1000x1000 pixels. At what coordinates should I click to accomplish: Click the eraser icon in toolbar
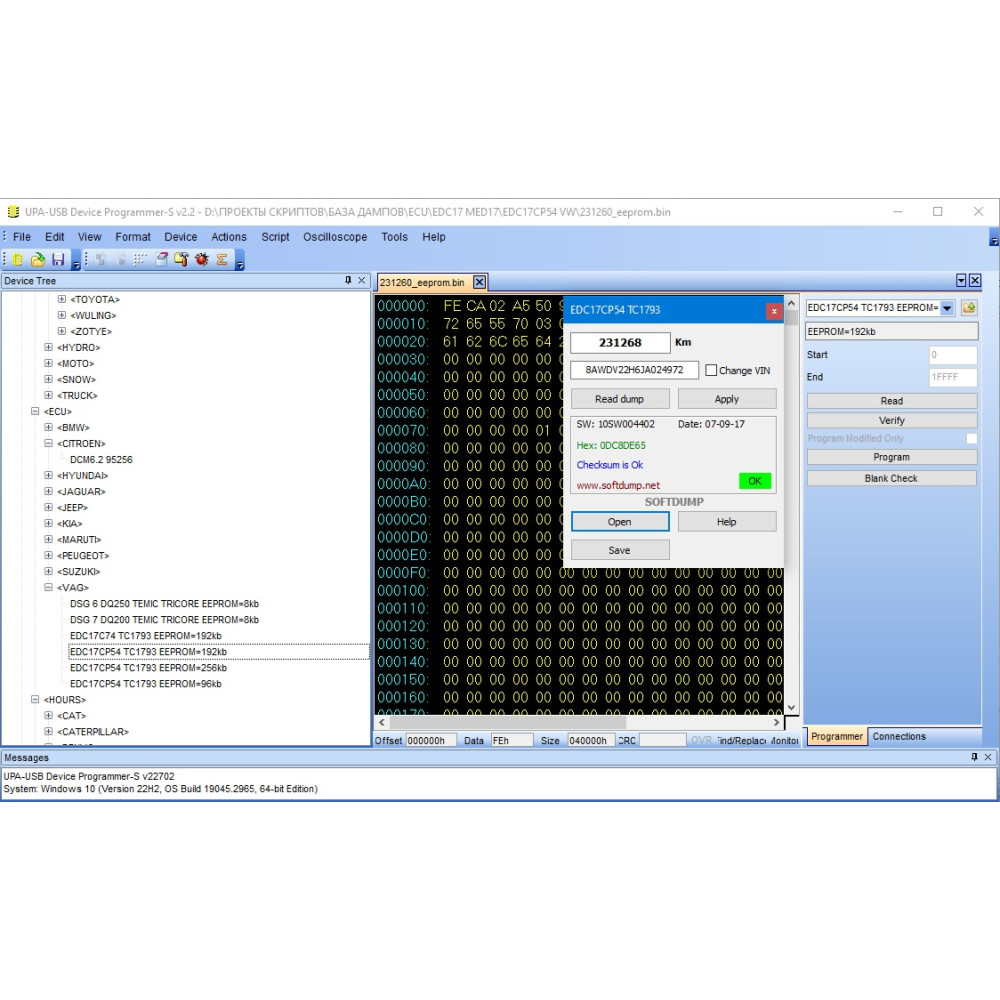[161, 260]
